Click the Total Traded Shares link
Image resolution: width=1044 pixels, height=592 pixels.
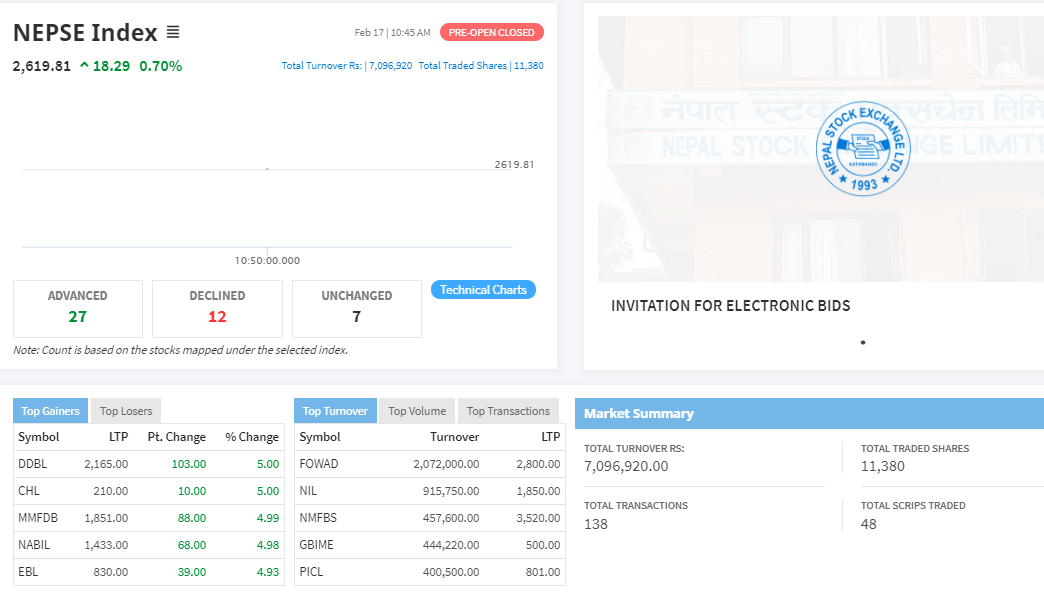click(481, 65)
